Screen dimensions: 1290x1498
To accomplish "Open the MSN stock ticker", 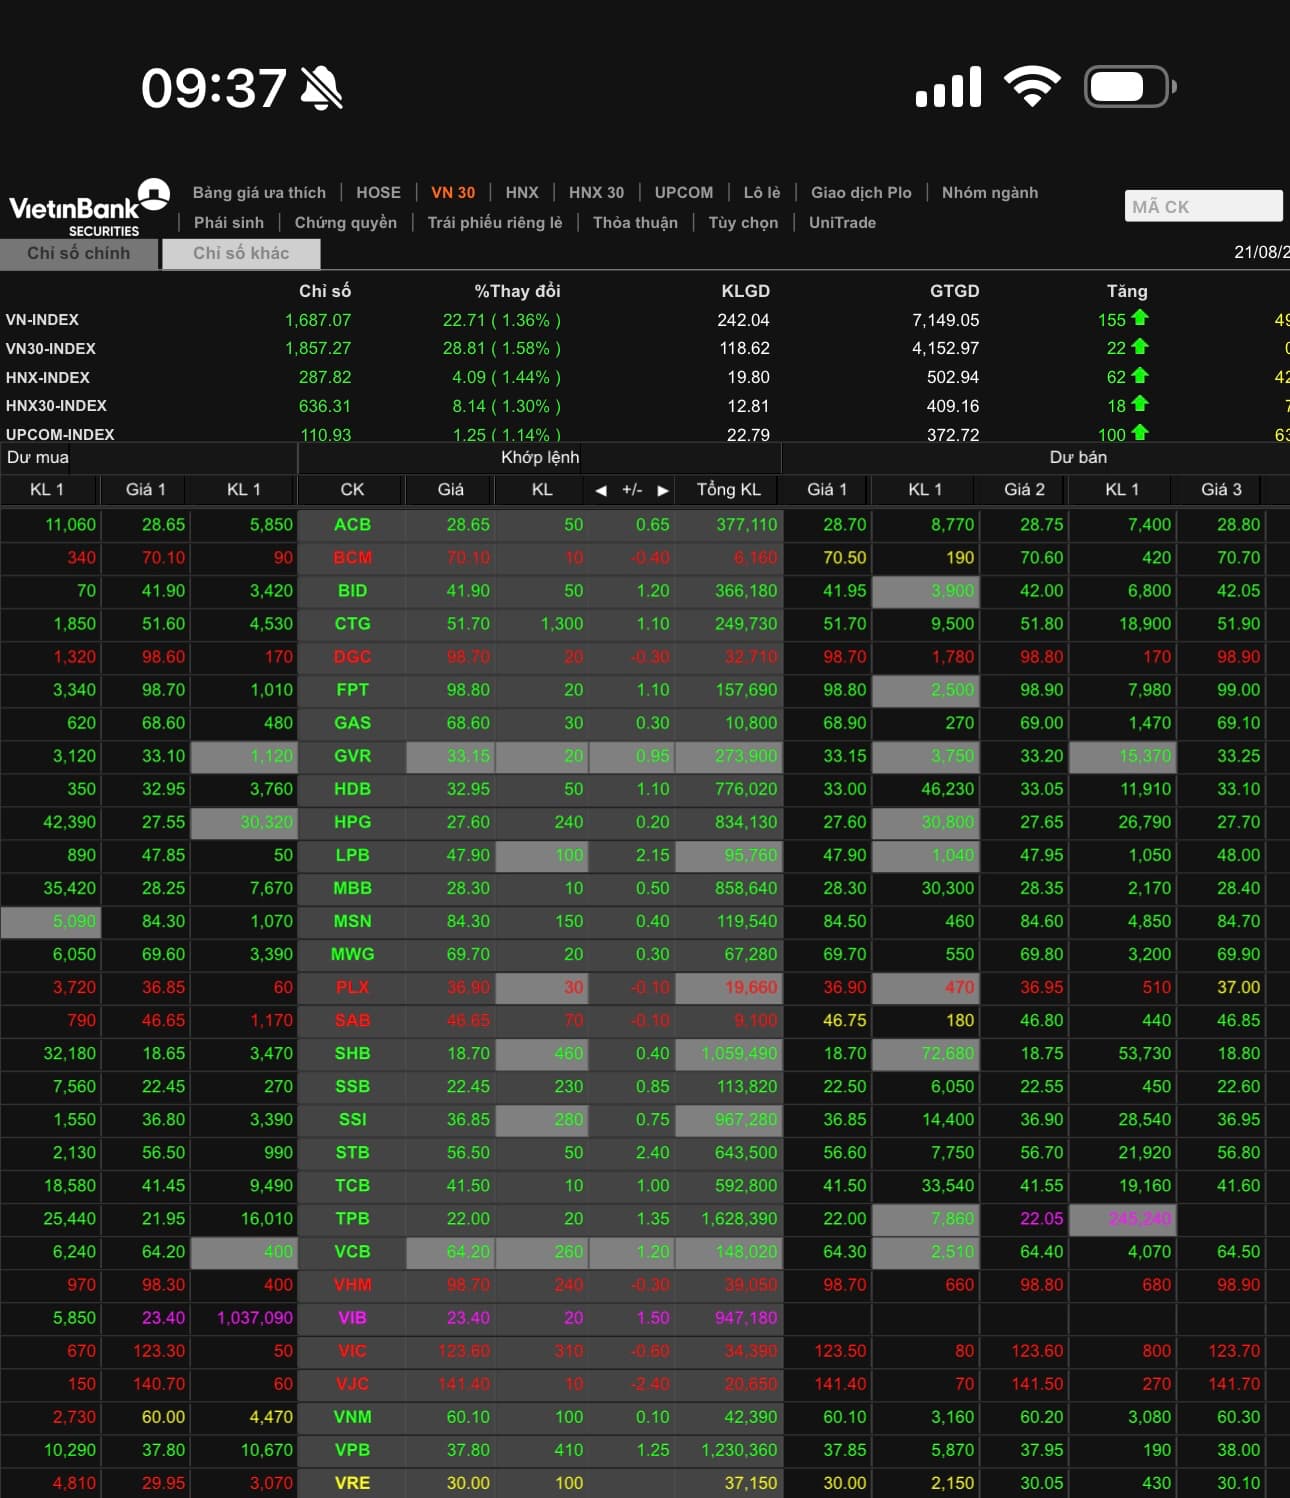I will 352,921.
